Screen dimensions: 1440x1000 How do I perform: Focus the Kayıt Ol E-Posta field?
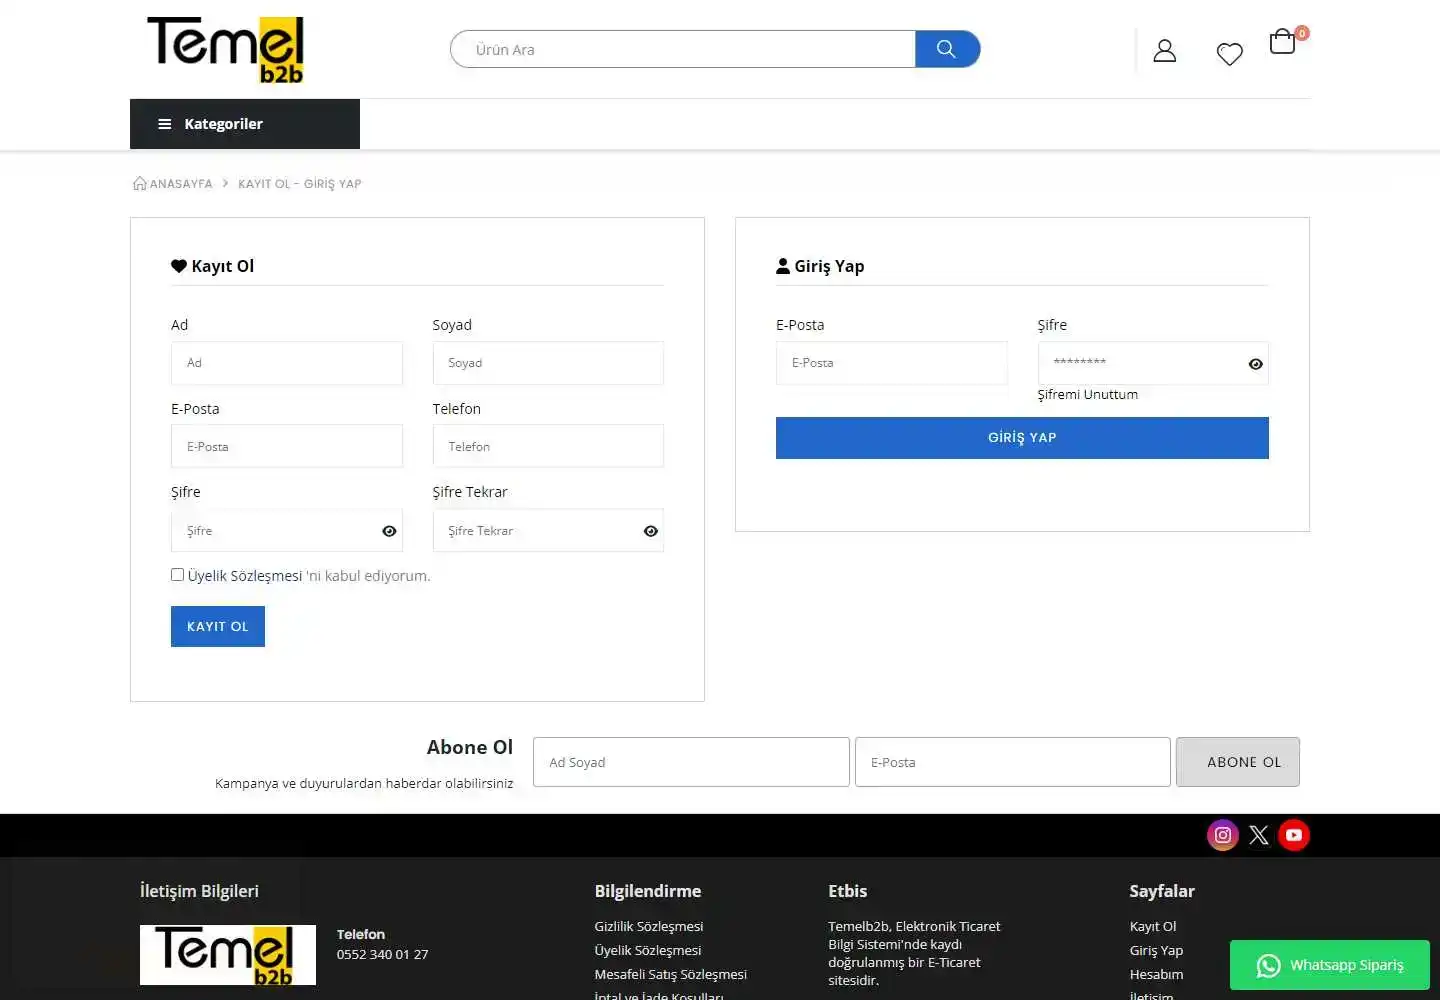[287, 446]
